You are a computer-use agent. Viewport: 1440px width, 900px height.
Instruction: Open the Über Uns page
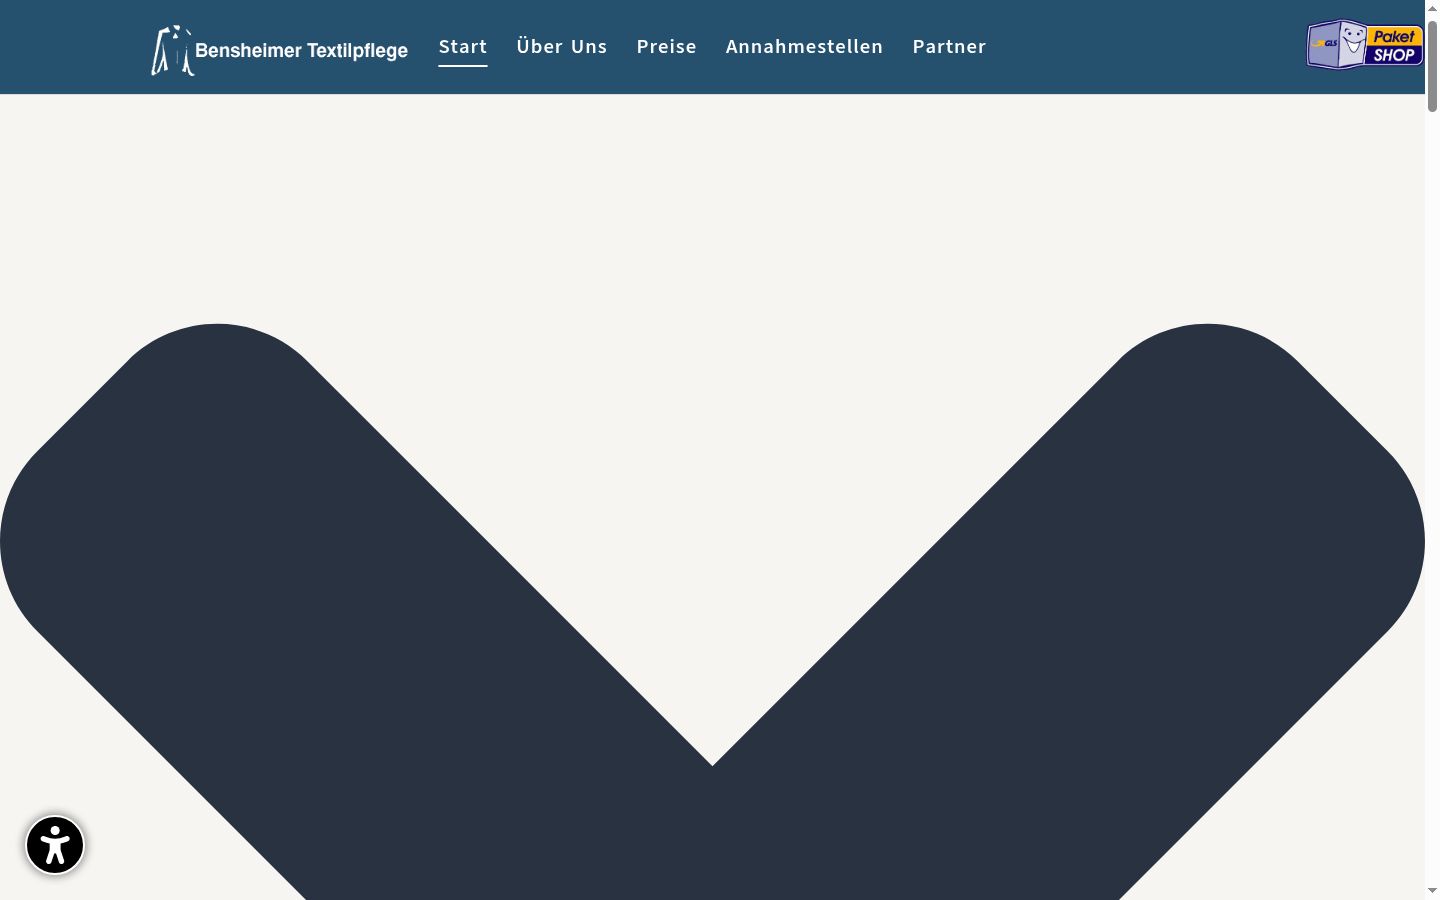[562, 46]
